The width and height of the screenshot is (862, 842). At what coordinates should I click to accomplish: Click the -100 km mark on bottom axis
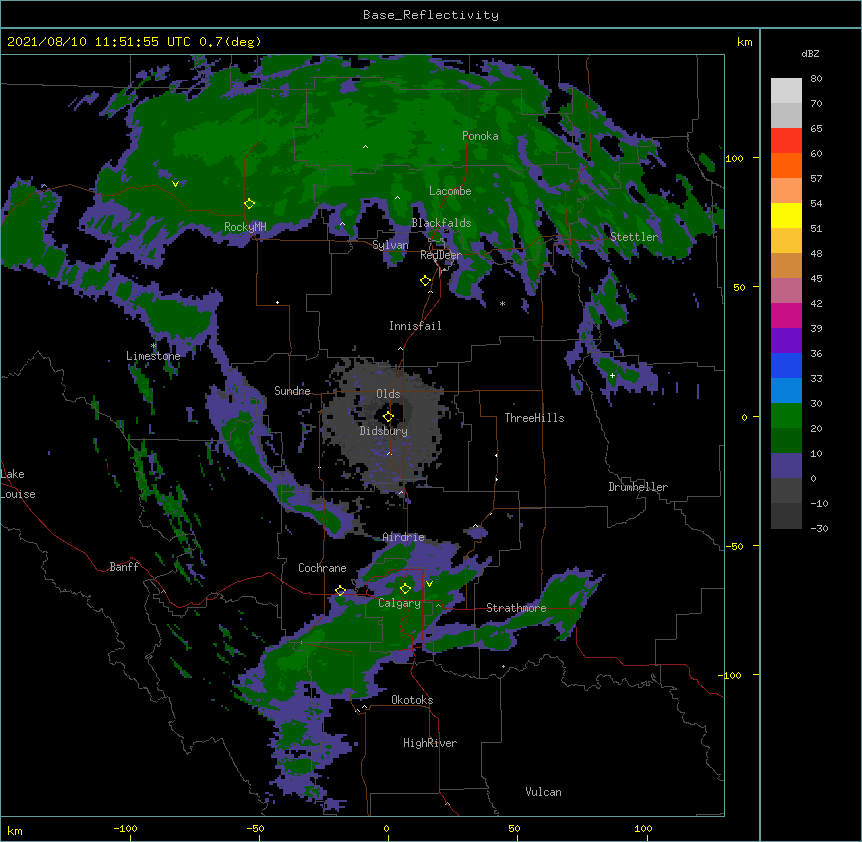pyautogui.click(x=125, y=828)
